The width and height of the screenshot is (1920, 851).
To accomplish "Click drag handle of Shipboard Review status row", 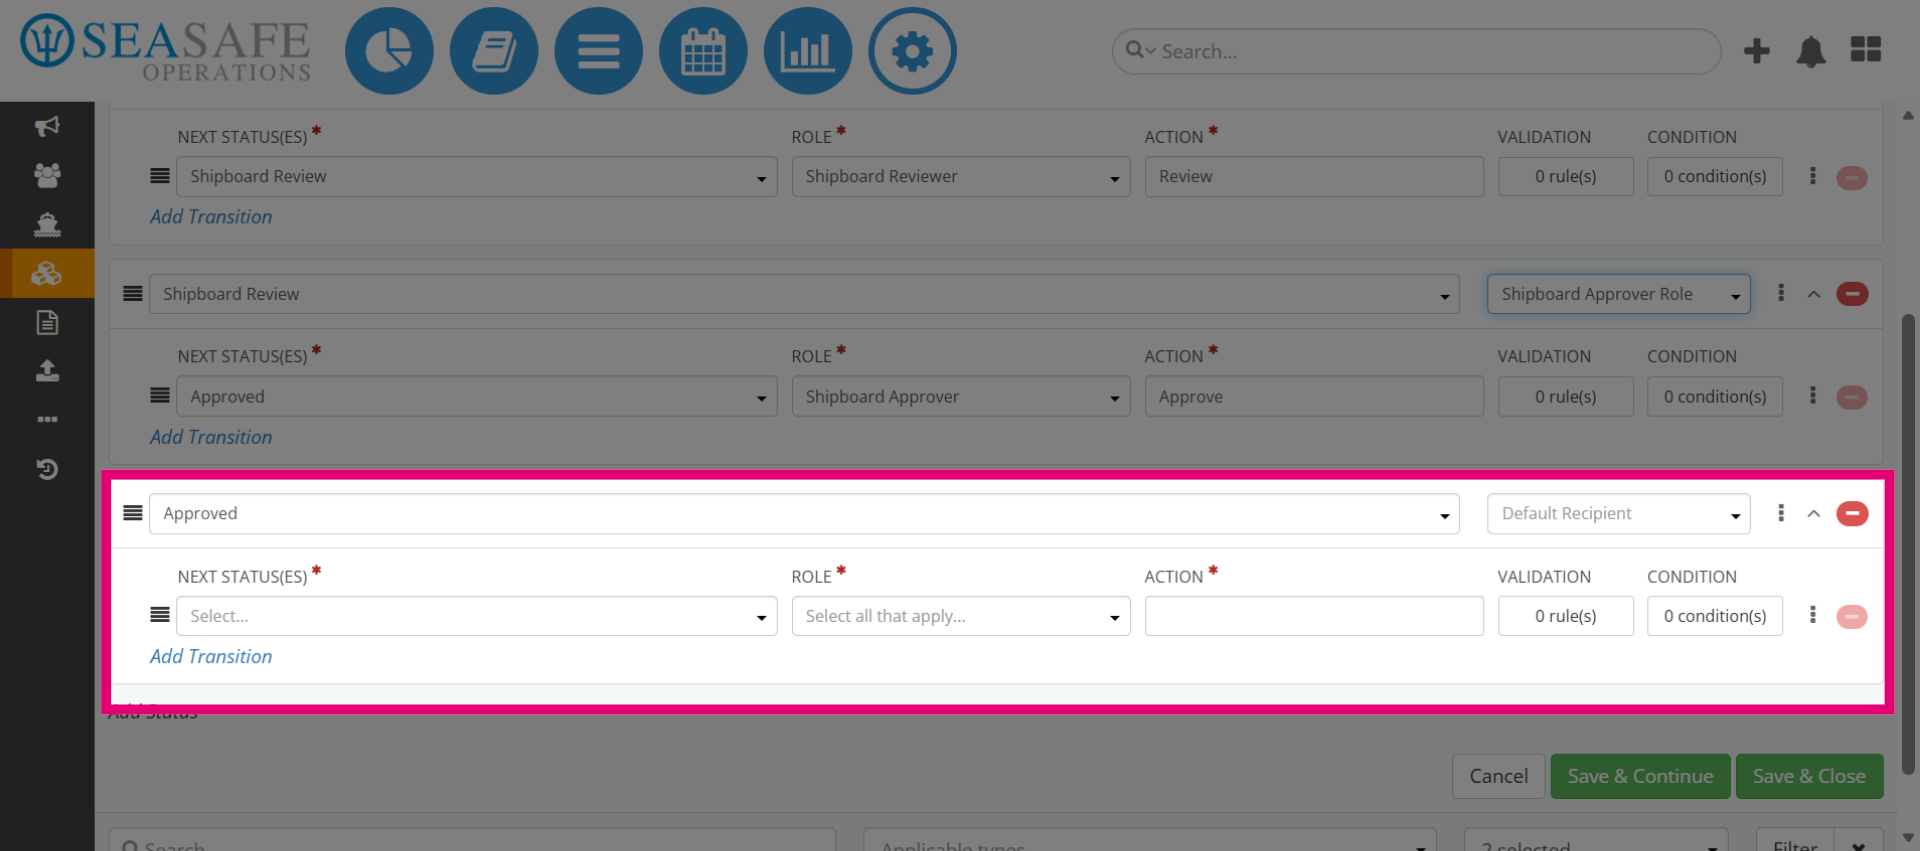I will coord(132,294).
